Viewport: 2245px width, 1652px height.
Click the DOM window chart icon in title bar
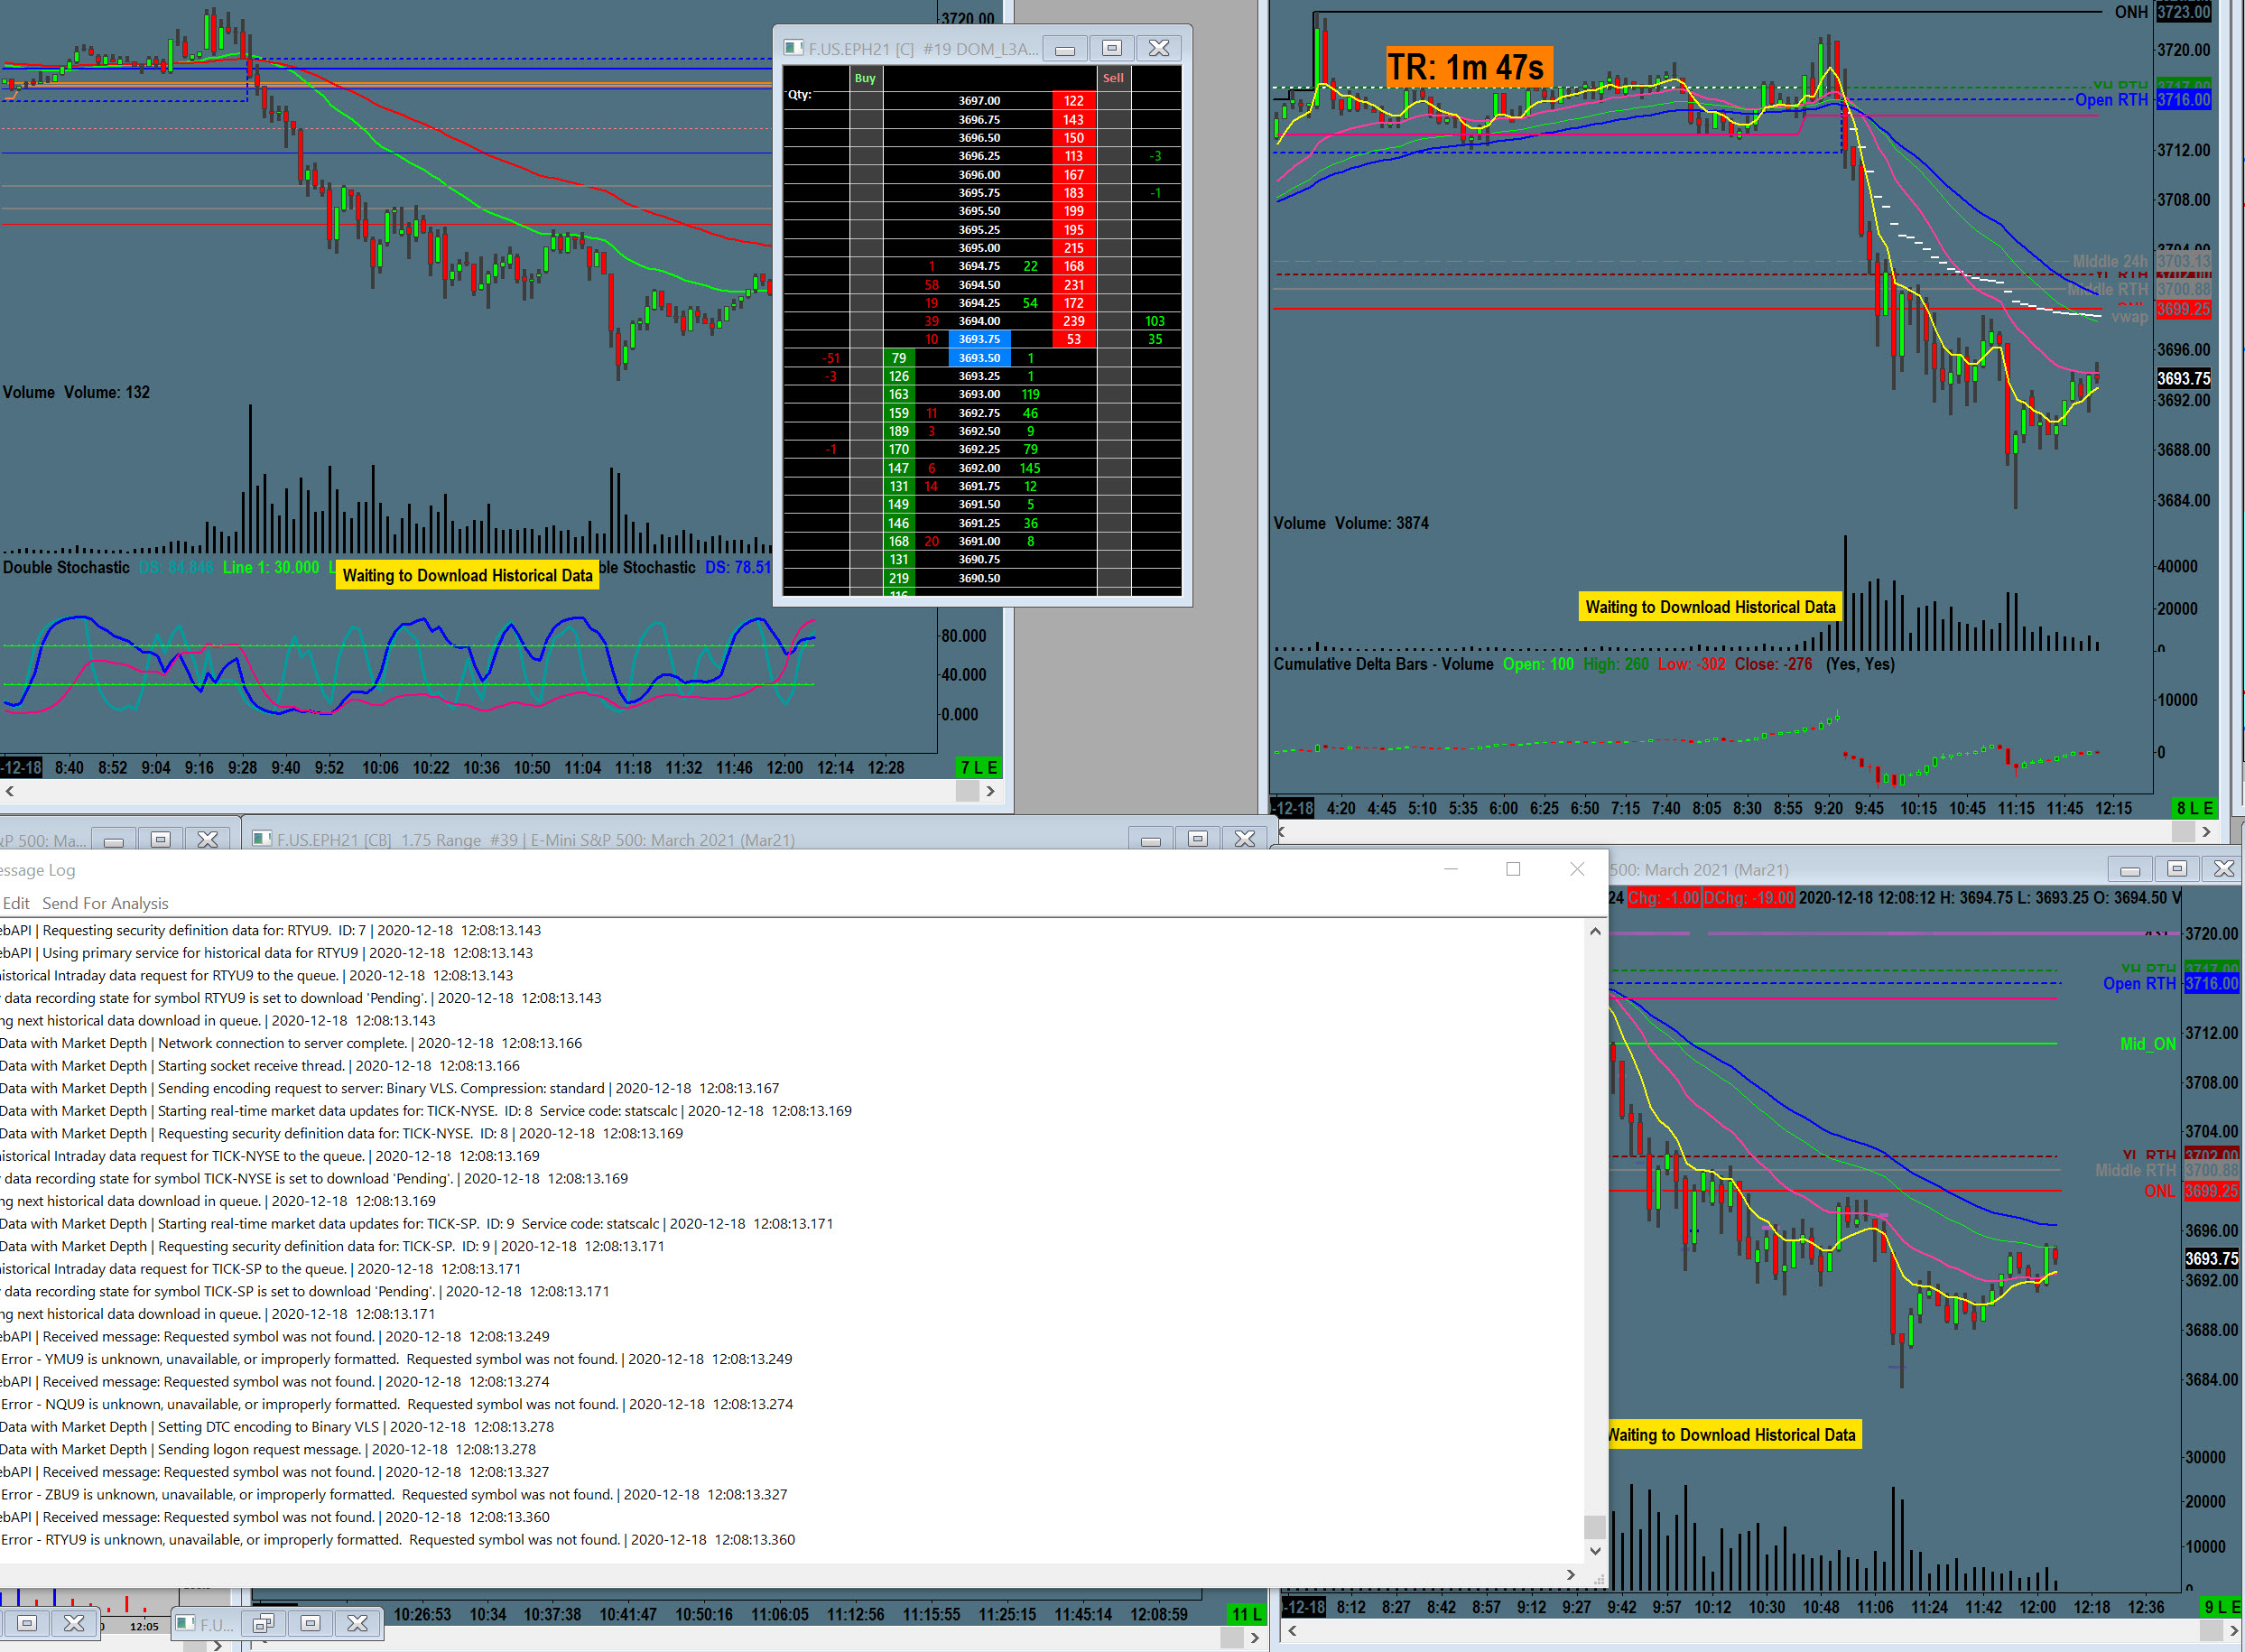pyautogui.click(x=793, y=48)
